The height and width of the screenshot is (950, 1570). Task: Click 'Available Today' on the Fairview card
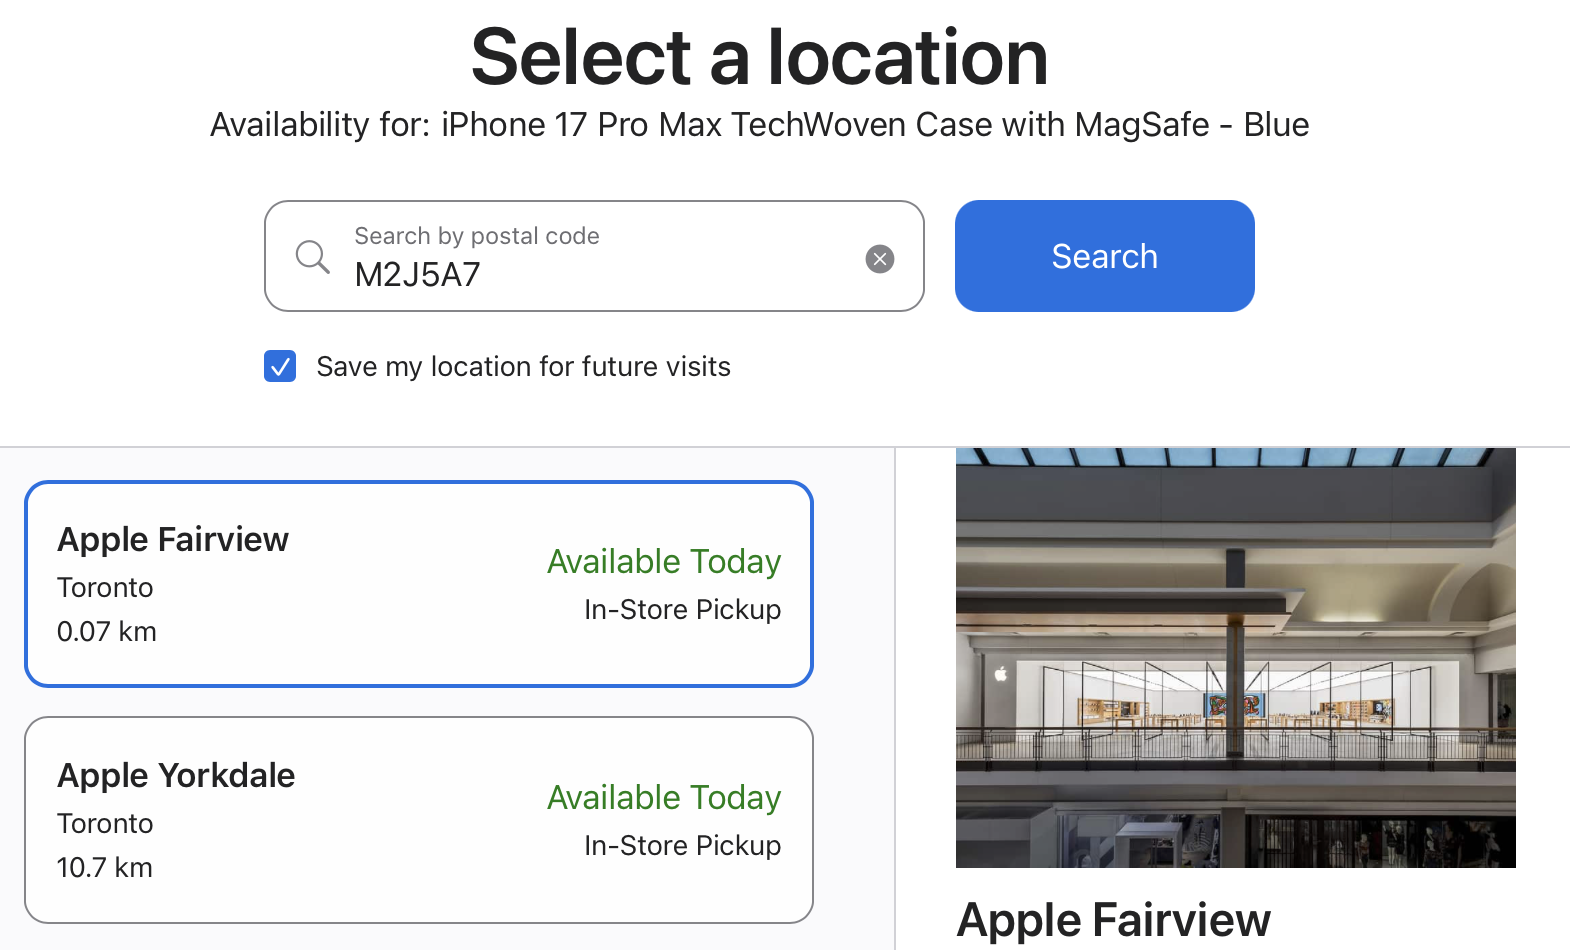click(664, 562)
